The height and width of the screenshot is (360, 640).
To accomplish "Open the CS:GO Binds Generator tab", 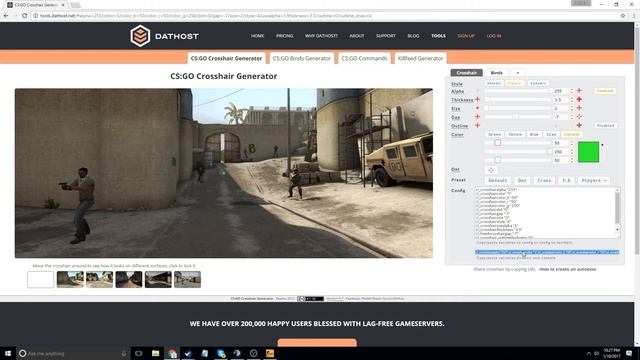I will tap(302, 58).
